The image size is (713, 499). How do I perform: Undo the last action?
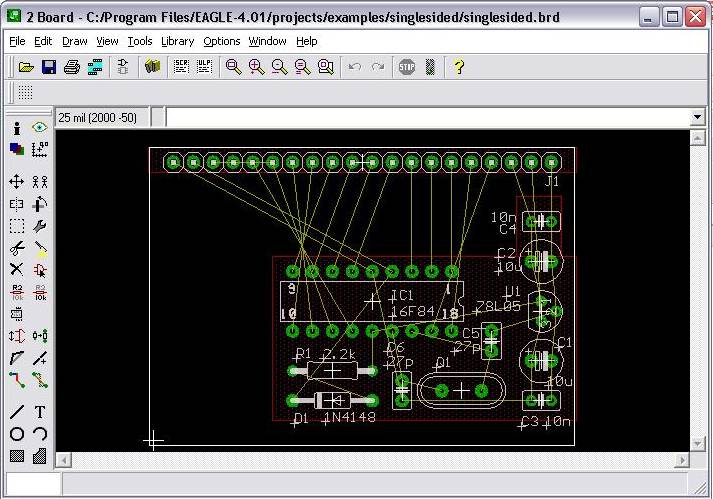coord(355,67)
